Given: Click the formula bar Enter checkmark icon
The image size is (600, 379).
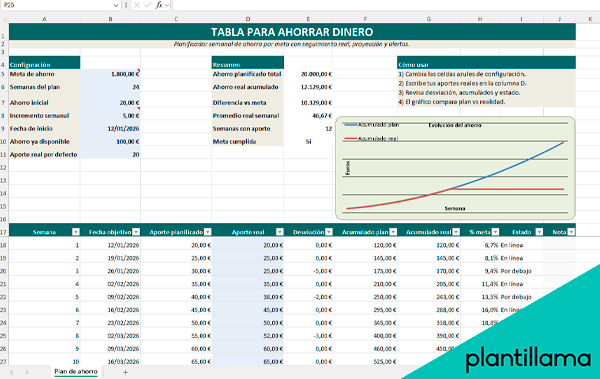Looking at the screenshot, I should [x=147, y=5].
